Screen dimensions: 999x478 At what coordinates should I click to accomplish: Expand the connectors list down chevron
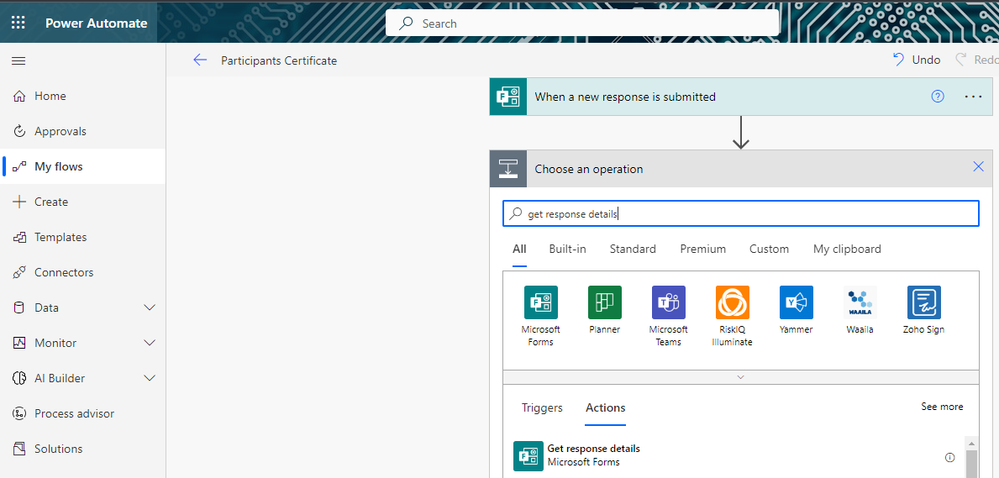(x=740, y=377)
